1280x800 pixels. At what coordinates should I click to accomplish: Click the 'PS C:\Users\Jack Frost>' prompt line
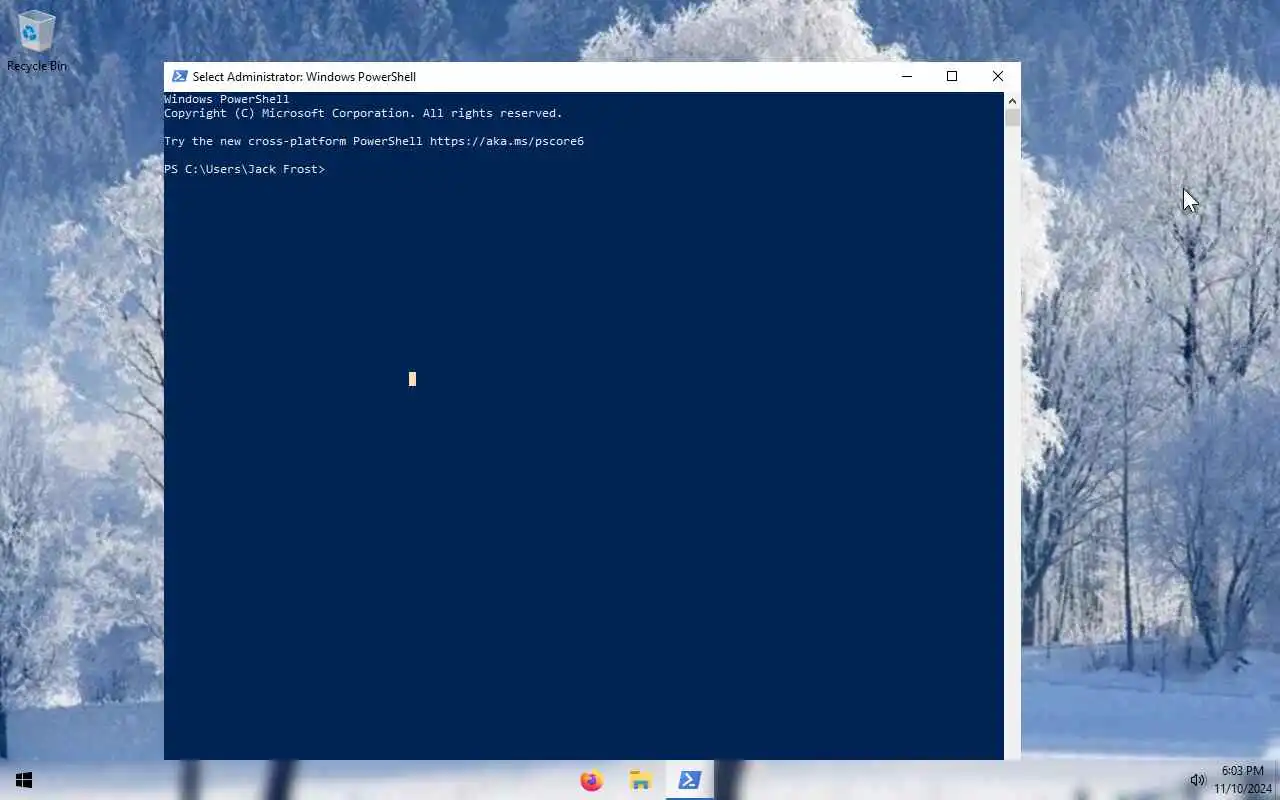[245, 169]
